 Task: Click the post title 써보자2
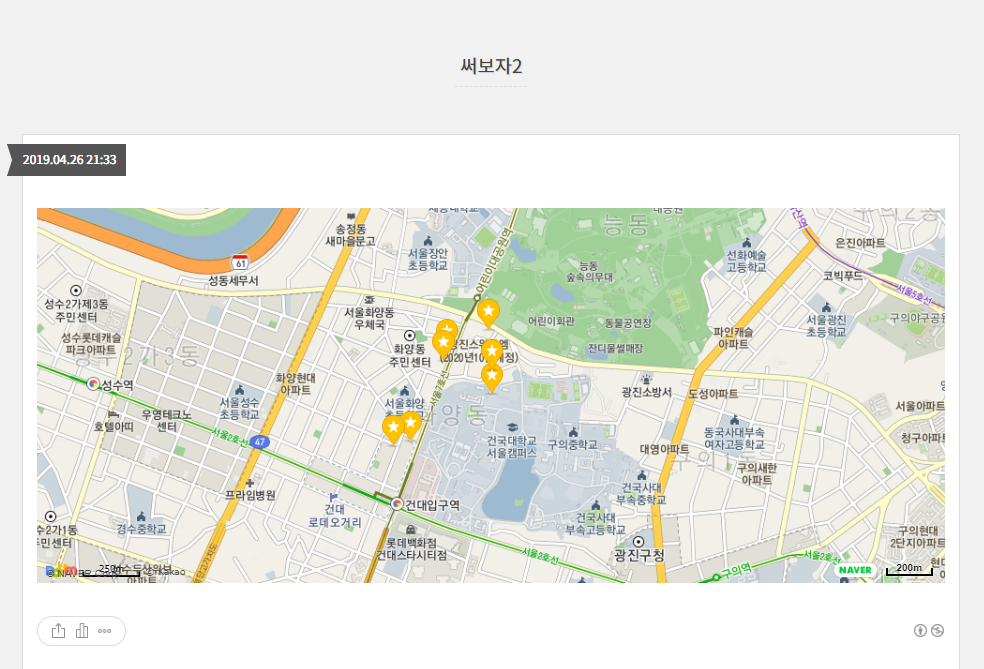tap(491, 66)
